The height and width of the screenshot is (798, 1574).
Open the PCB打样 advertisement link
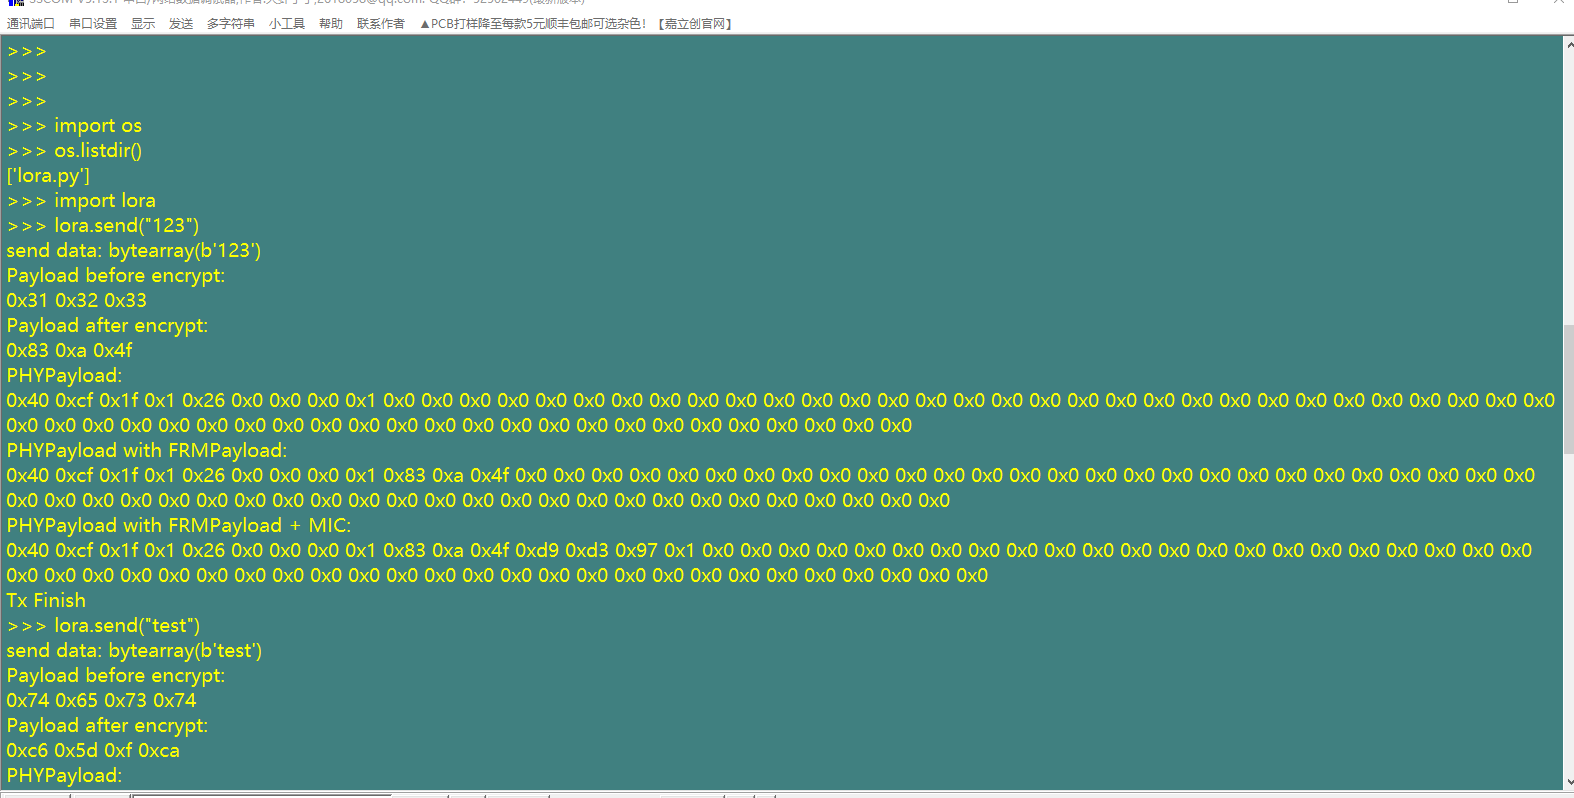coord(533,24)
